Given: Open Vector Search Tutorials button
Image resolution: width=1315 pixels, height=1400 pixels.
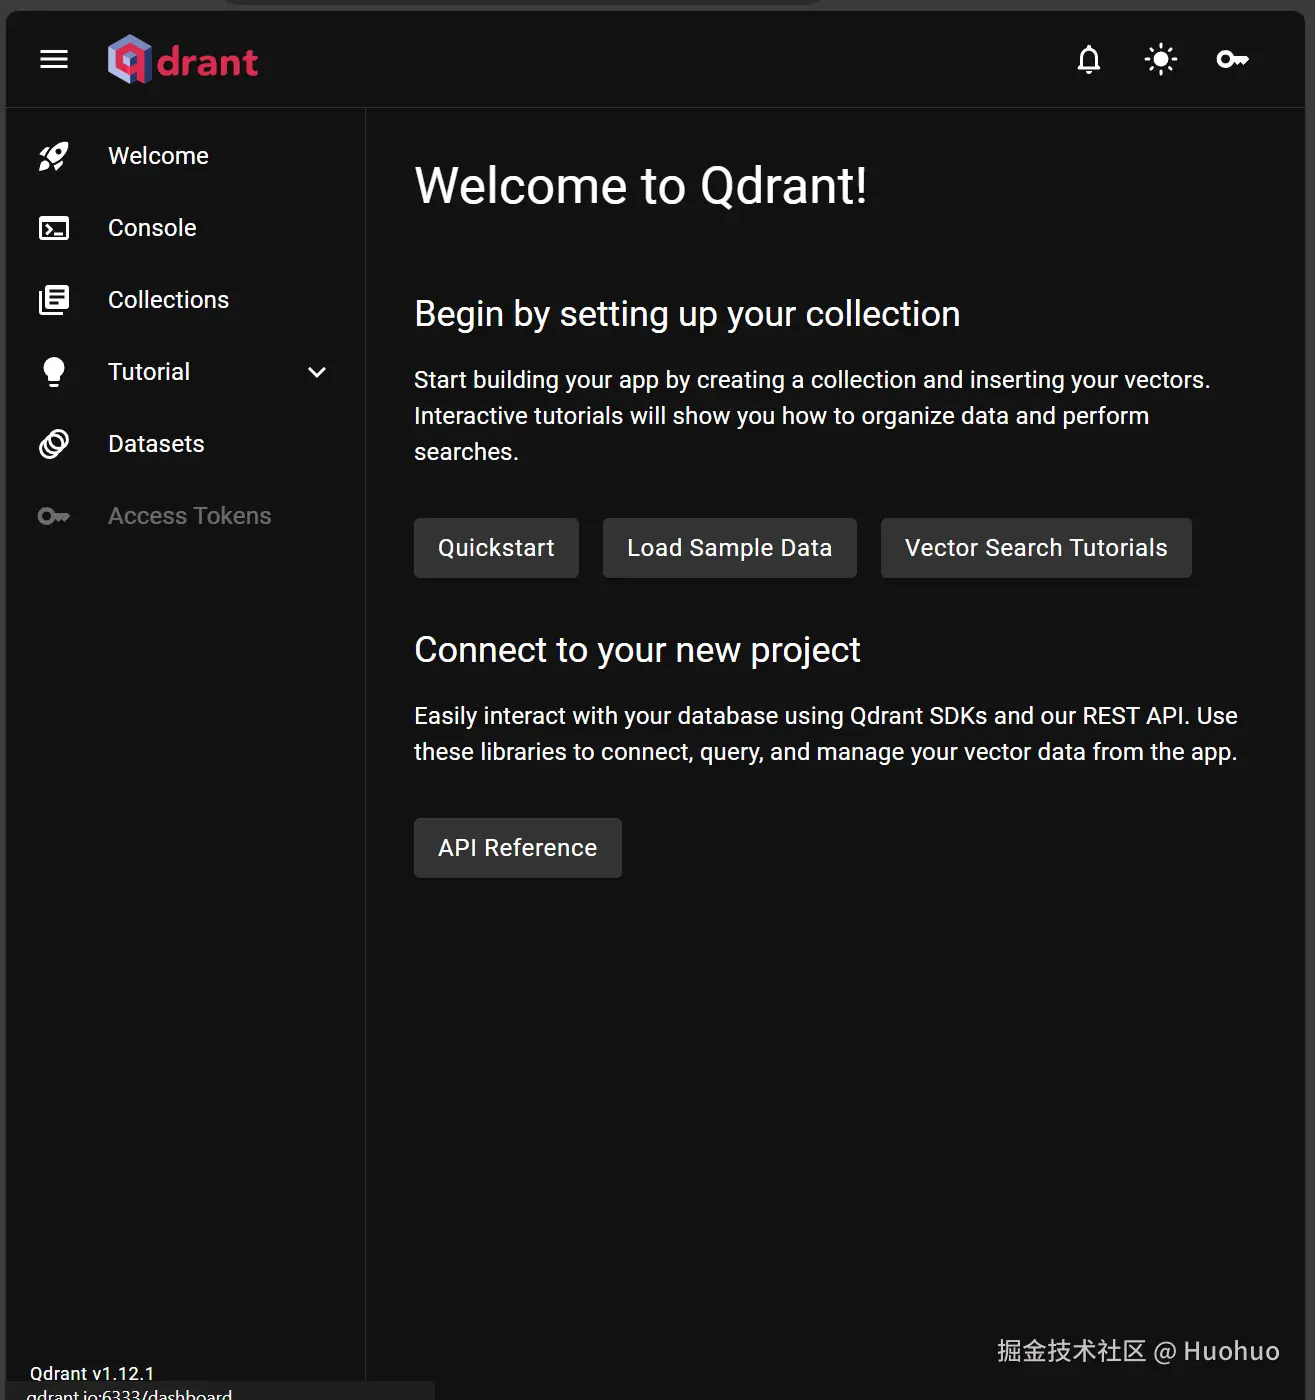Looking at the screenshot, I should tap(1036, 548).
